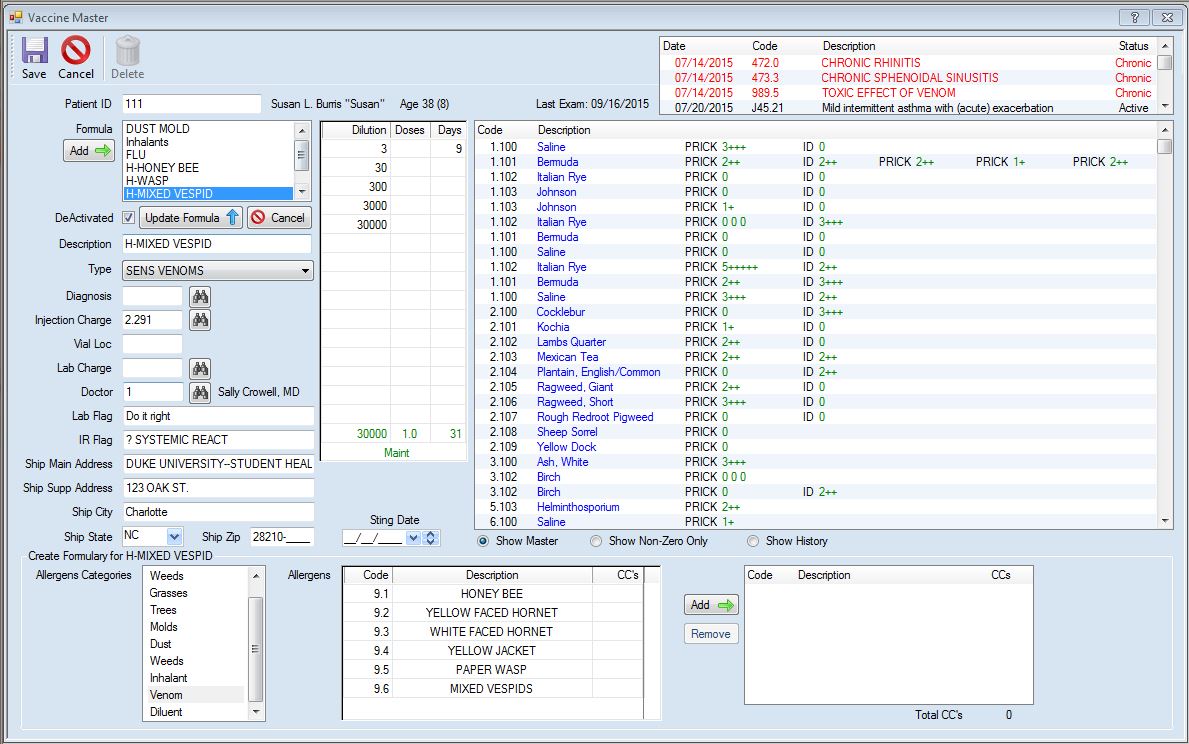Click the help question mark button
The image size is (1189, 744).
[1135, 17]
